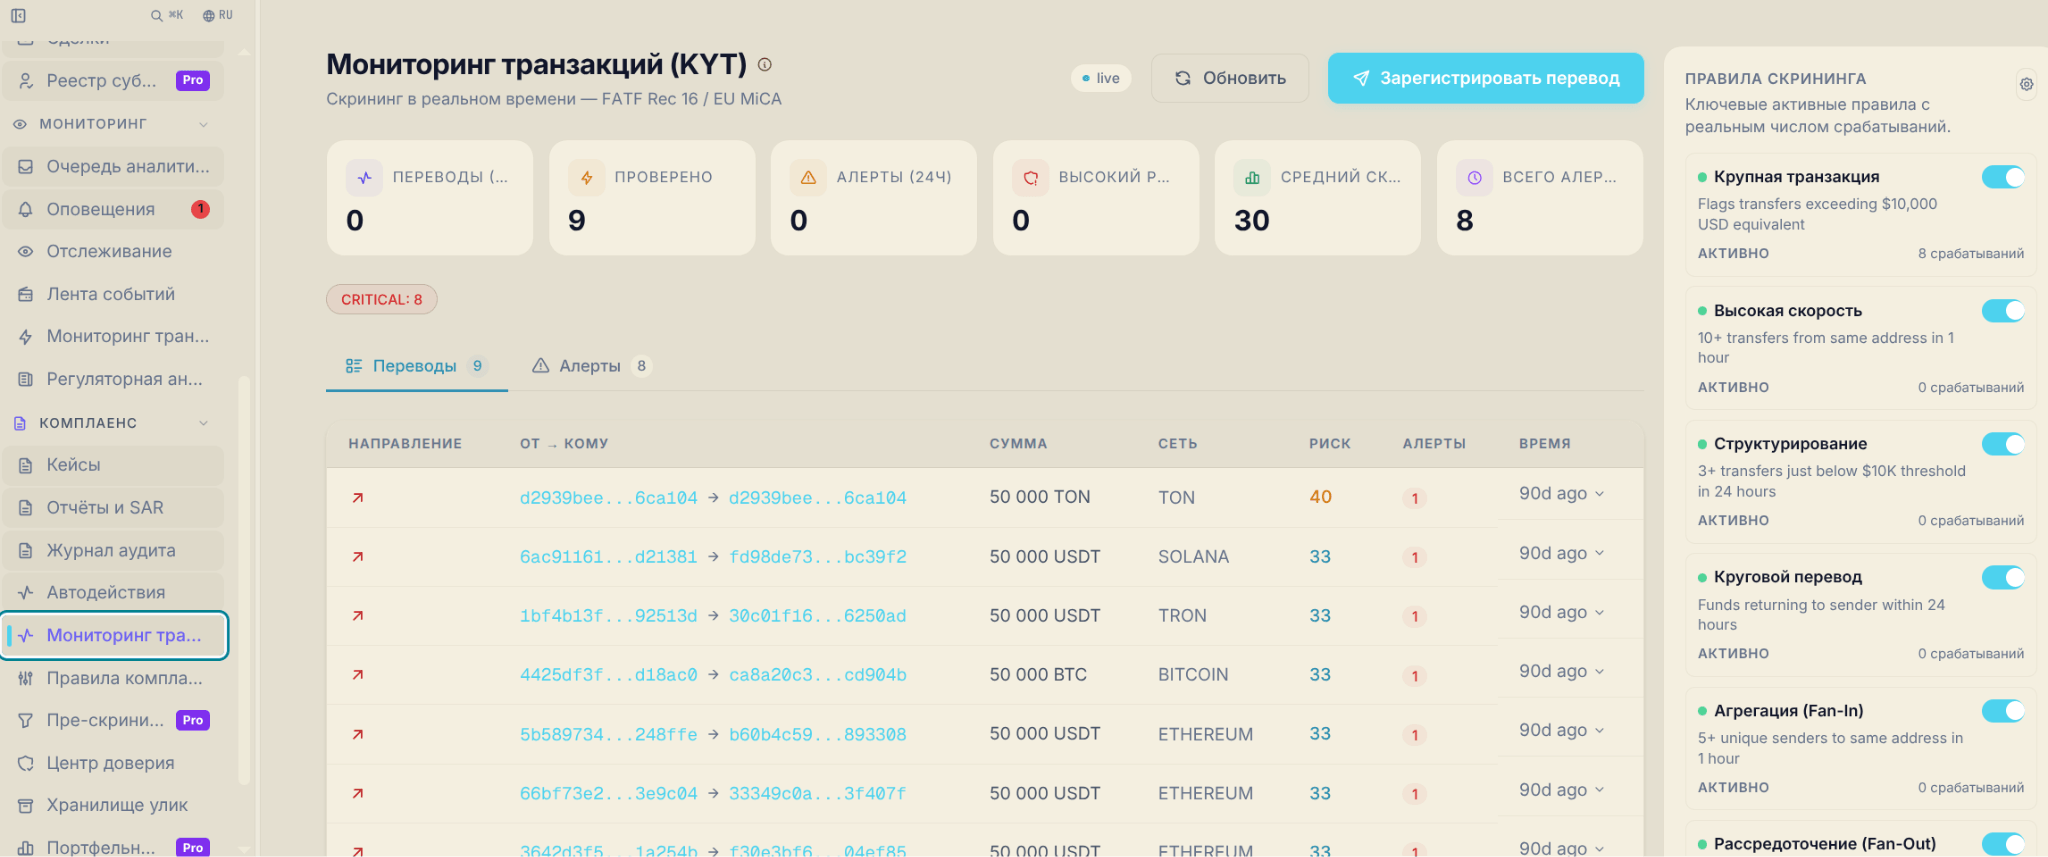This screenshot has height=857, width=2048.
Task: Click the АЛЕРТЫ (24Ч) warning icon
Action: tap(808, 177)
